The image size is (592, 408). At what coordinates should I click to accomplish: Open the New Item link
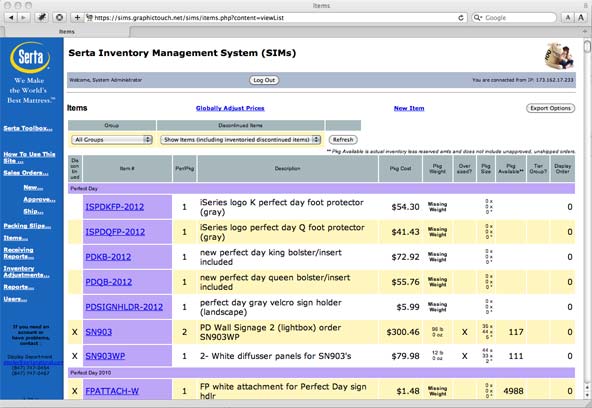409,108
